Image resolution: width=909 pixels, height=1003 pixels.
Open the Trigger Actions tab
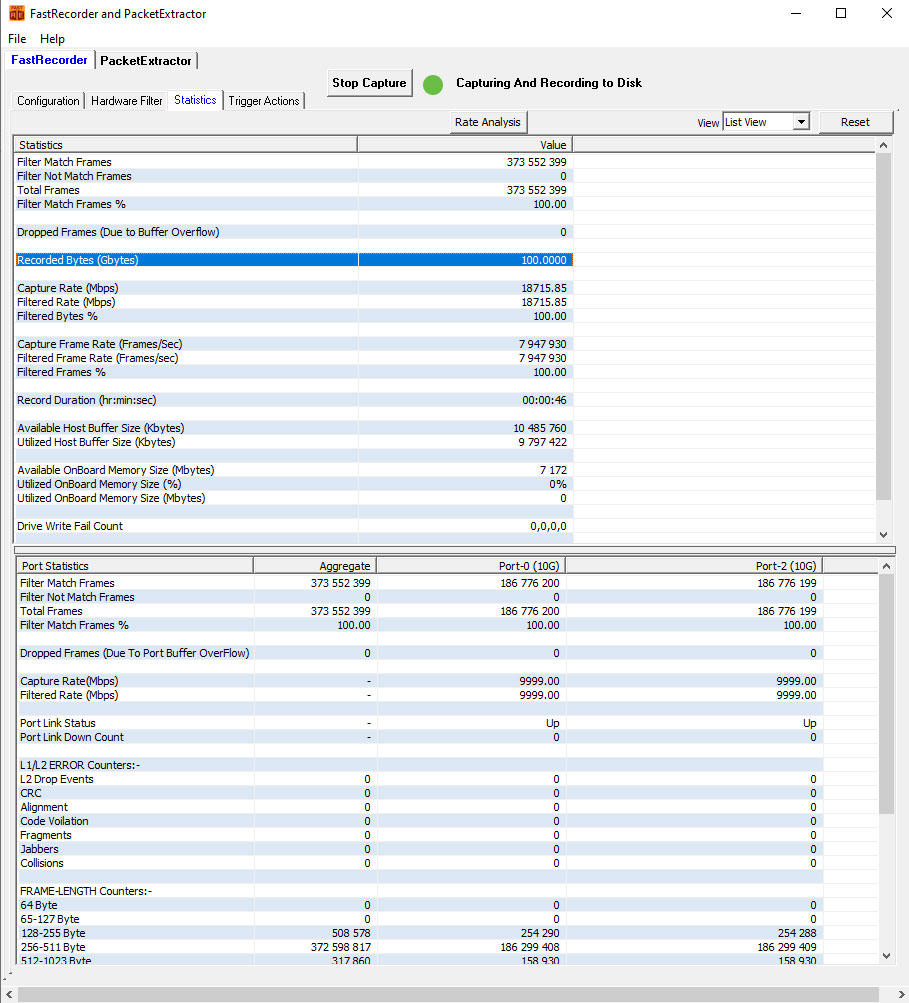264,101
